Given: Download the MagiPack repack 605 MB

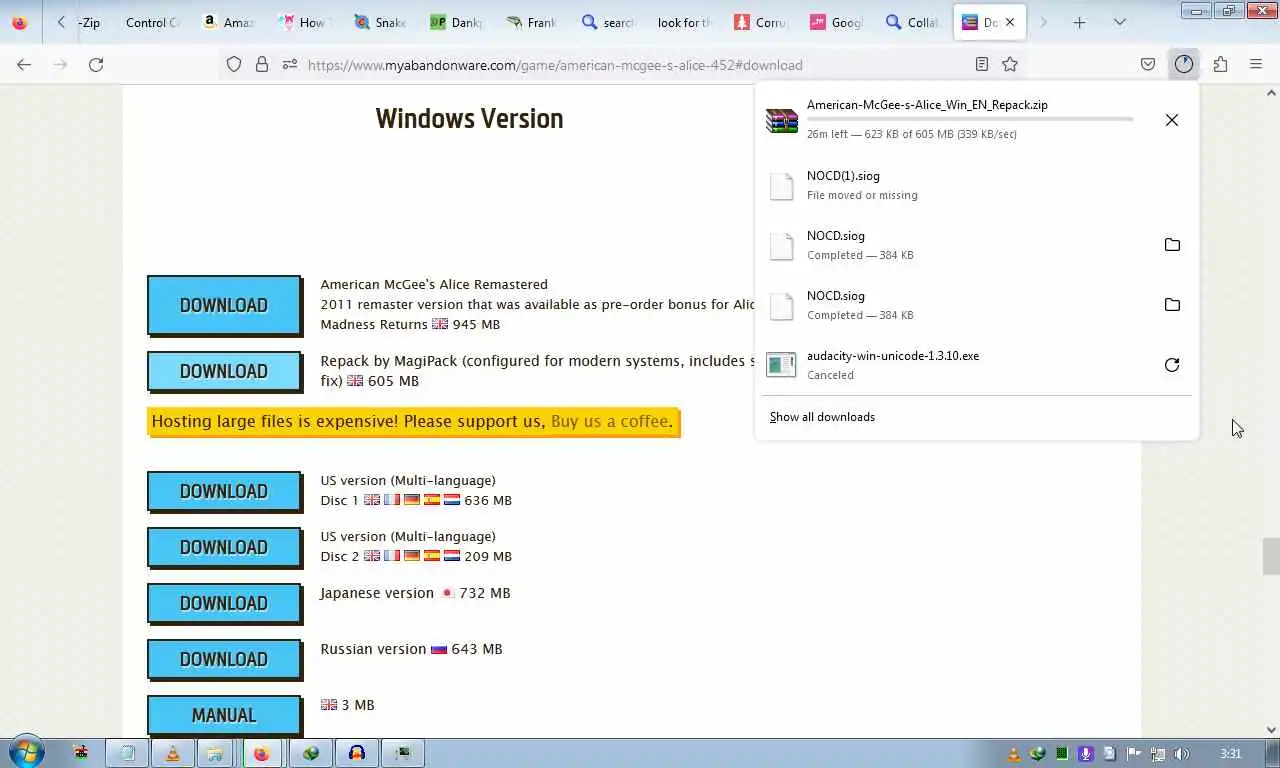Looking at the screenshot, I should click(x=224, y=371).
